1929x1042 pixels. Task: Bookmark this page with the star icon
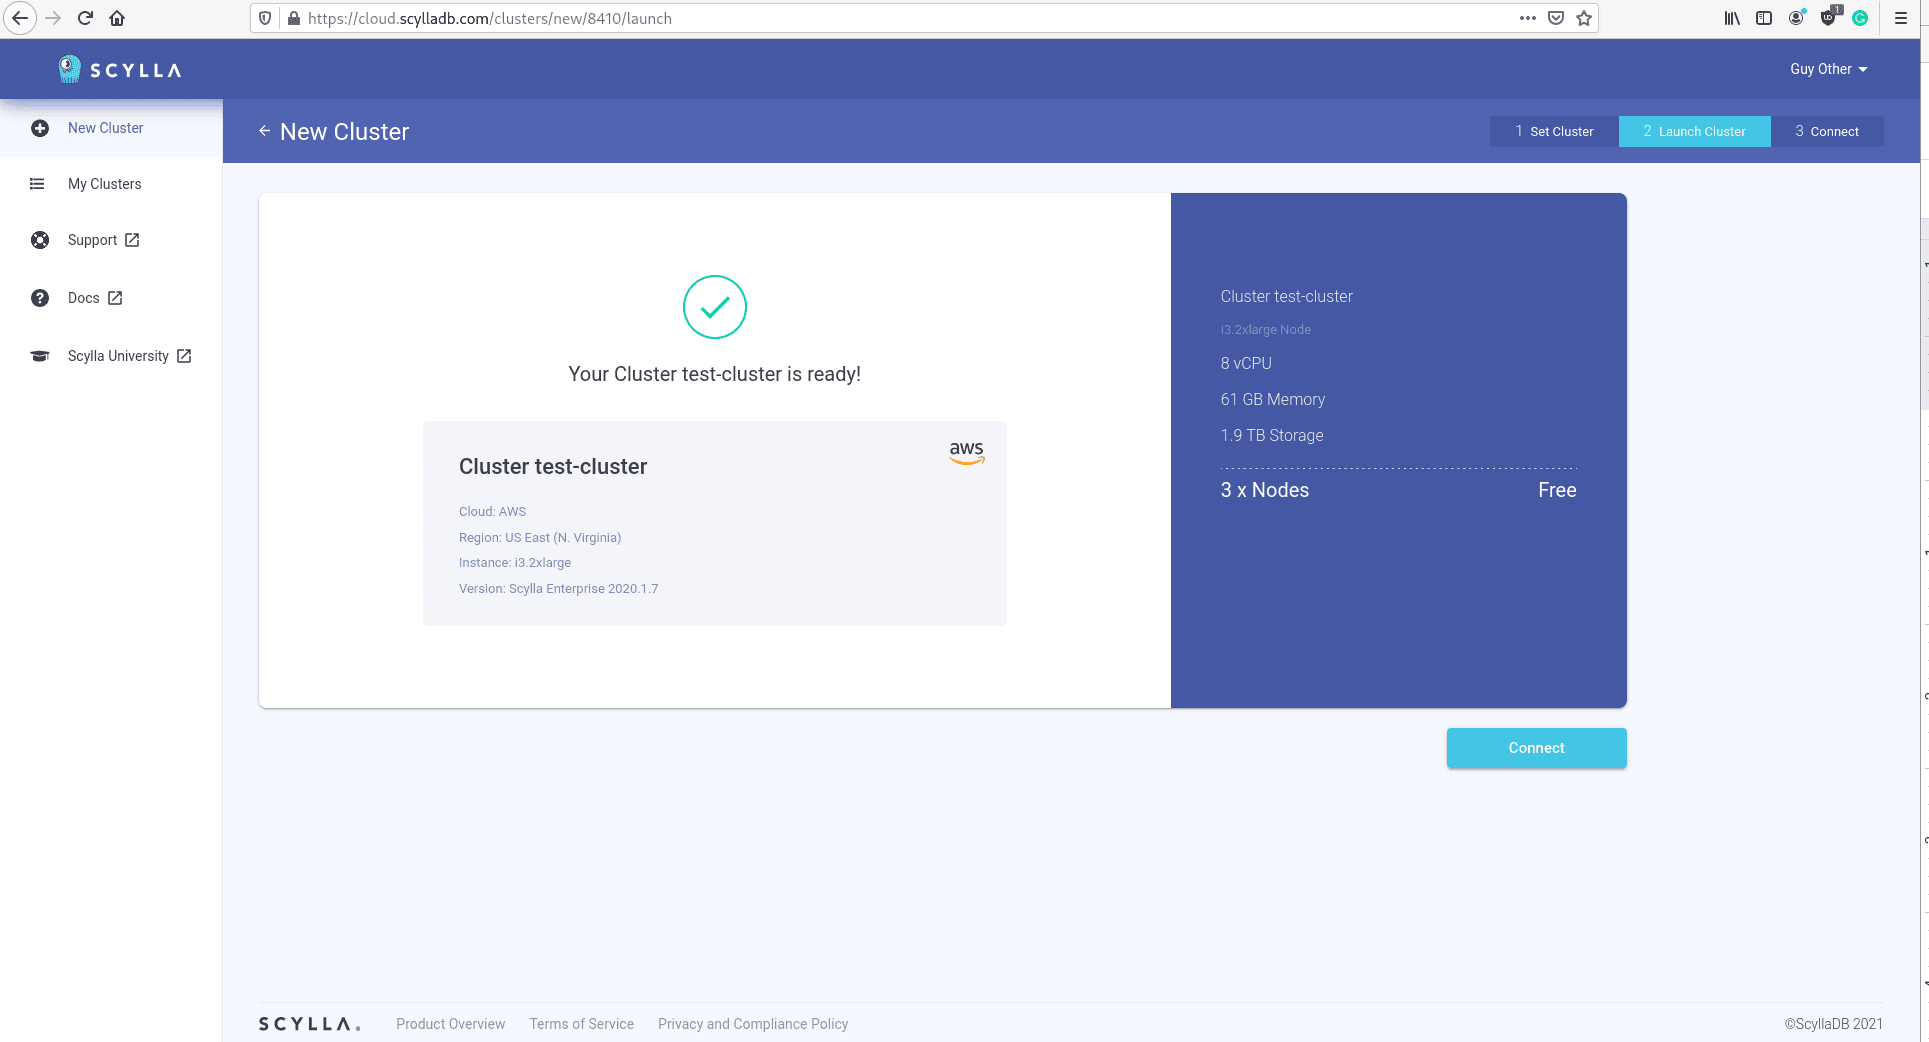[x=1584, y=18]
